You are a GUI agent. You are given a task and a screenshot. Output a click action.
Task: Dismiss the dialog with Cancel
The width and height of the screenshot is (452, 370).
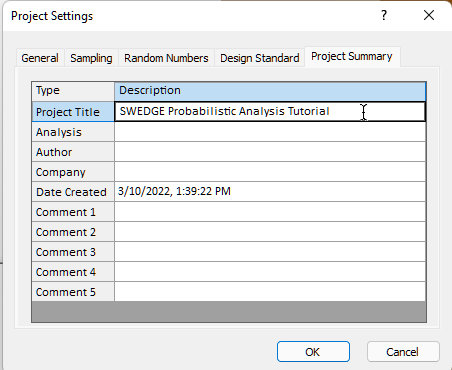pos(403,352)
